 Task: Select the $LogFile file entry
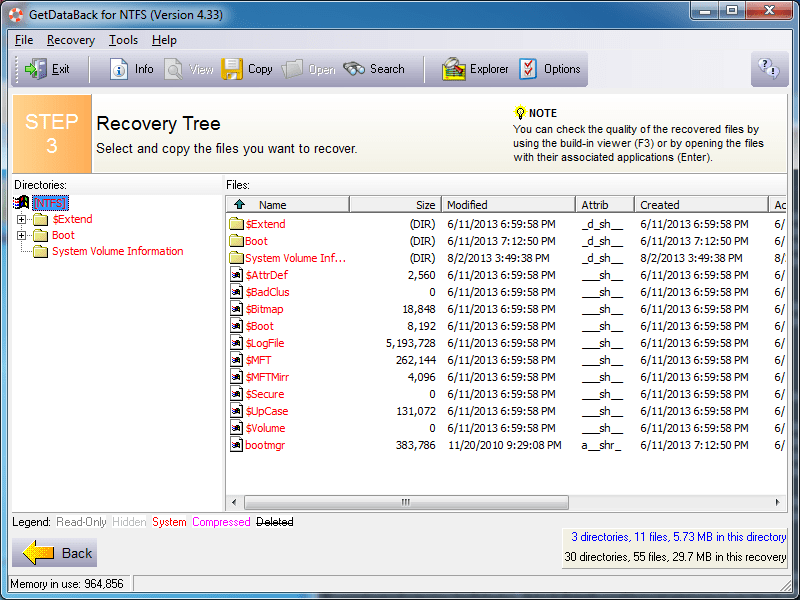pos(265,343)
